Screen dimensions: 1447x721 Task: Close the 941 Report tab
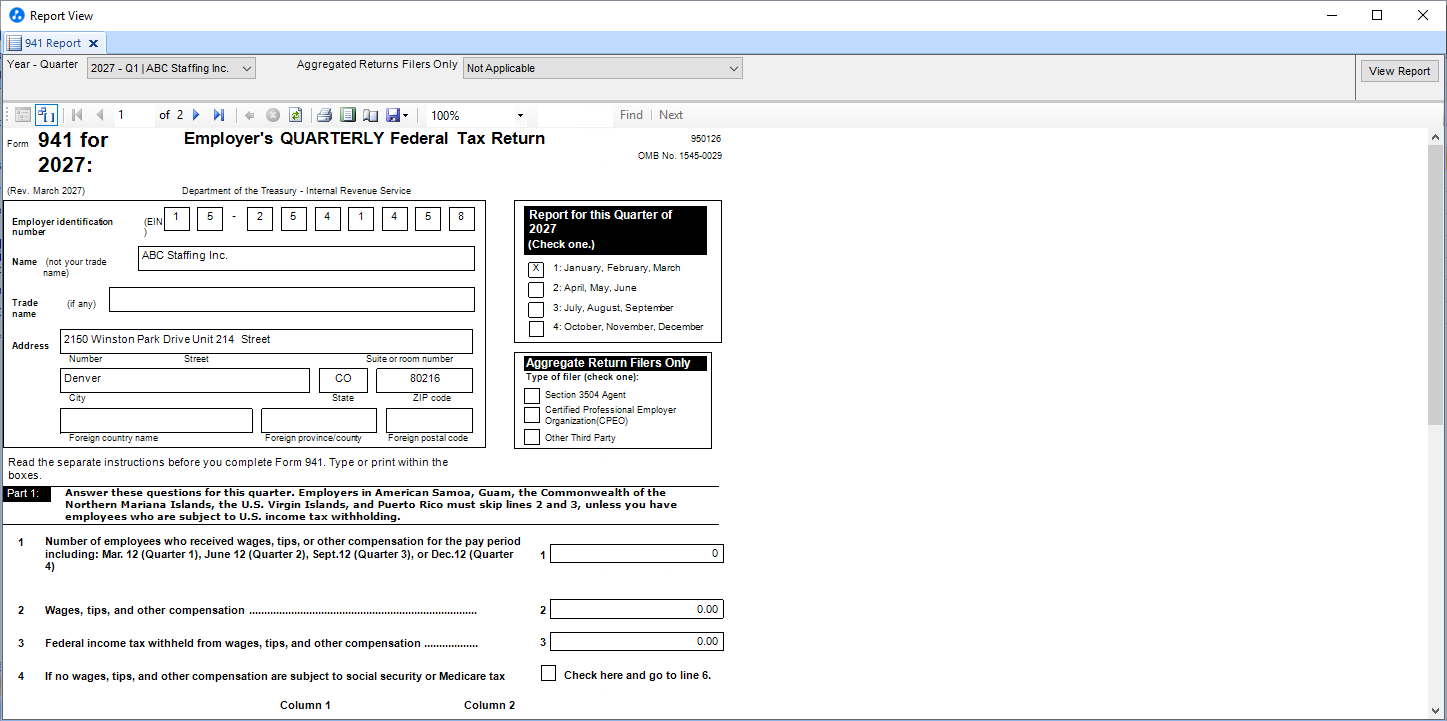[93, 43]
